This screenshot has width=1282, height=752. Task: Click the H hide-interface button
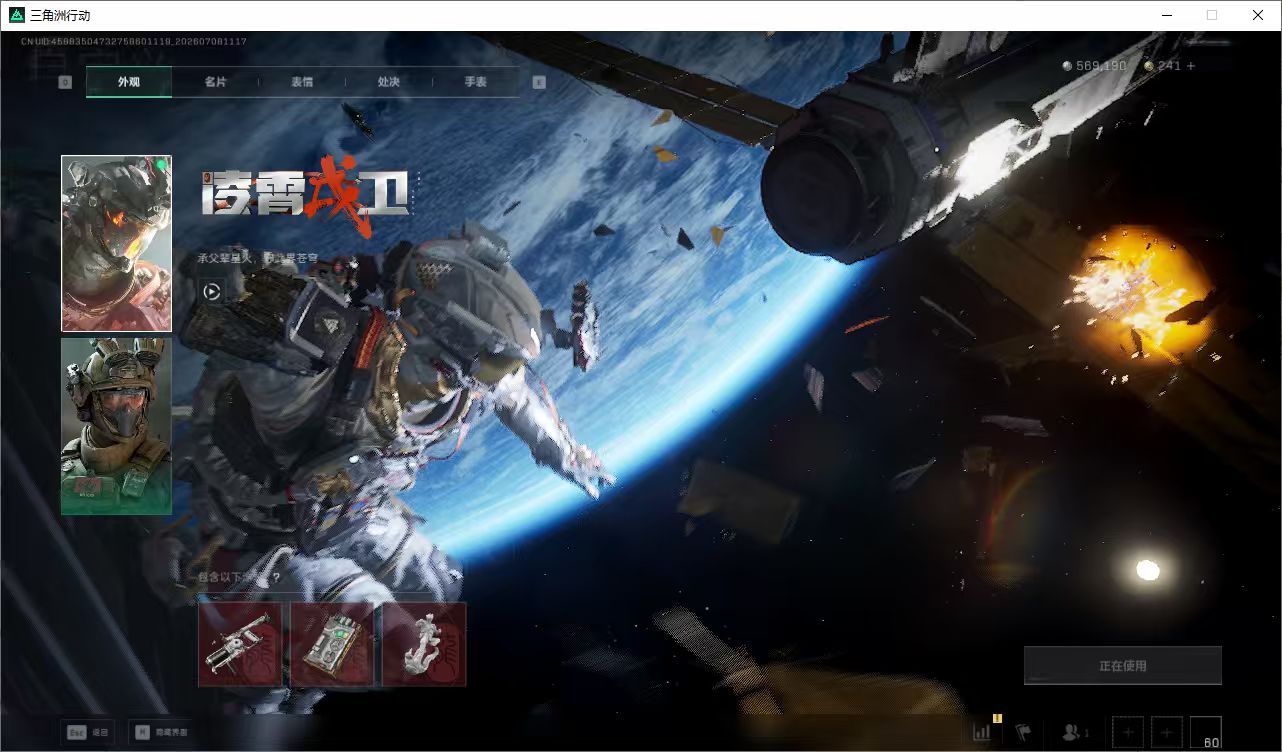click(x=160, y=733)
